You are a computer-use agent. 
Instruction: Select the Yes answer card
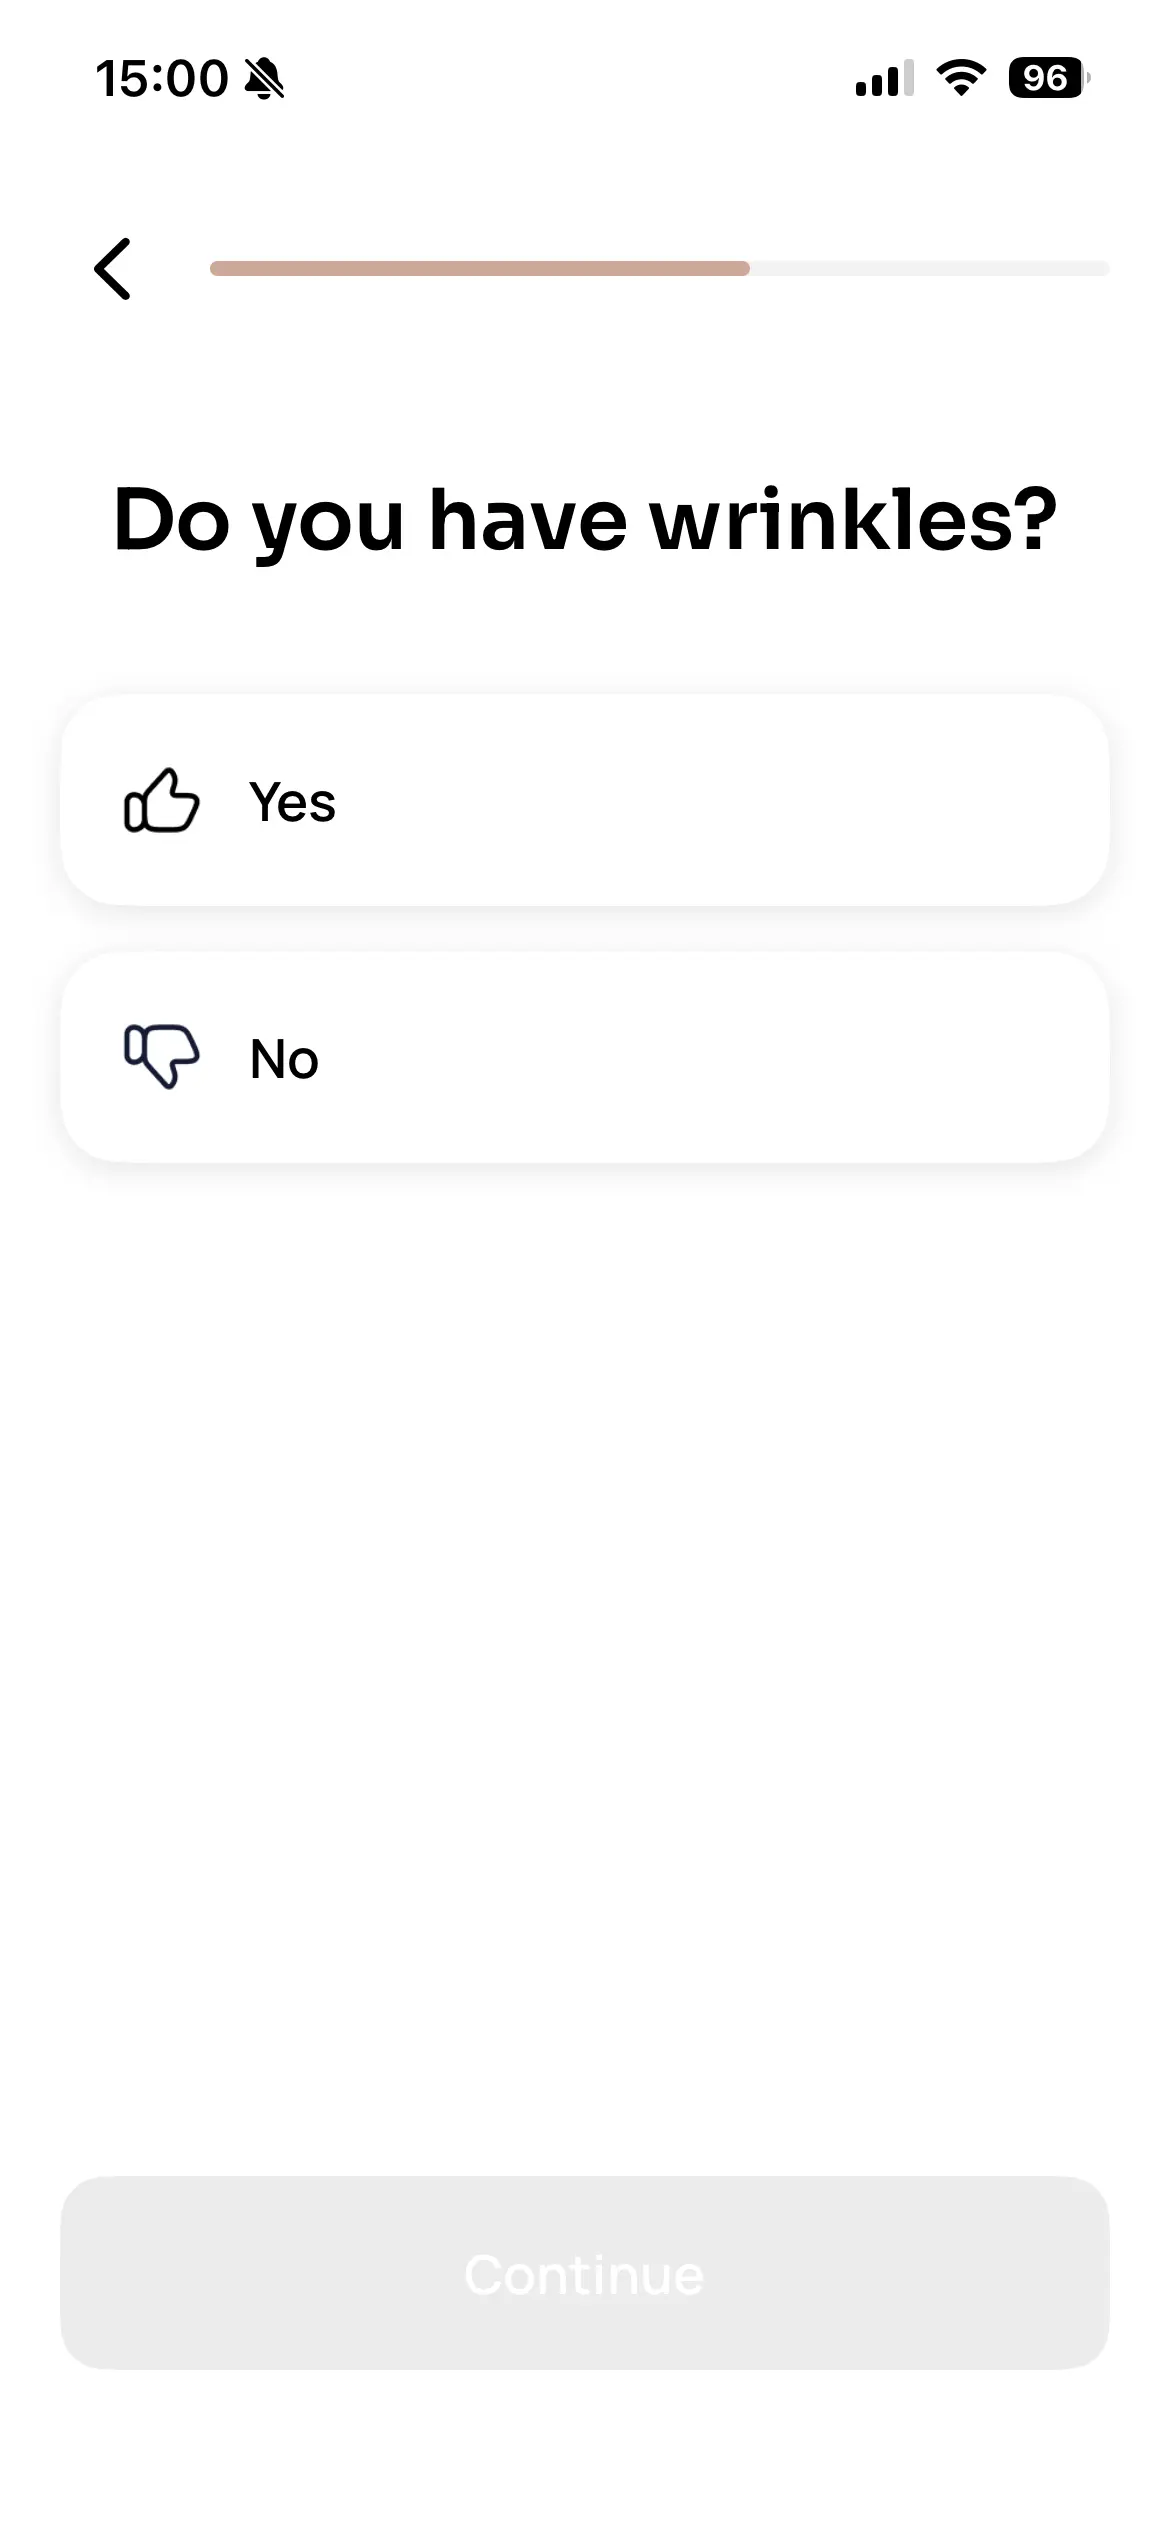585,800
